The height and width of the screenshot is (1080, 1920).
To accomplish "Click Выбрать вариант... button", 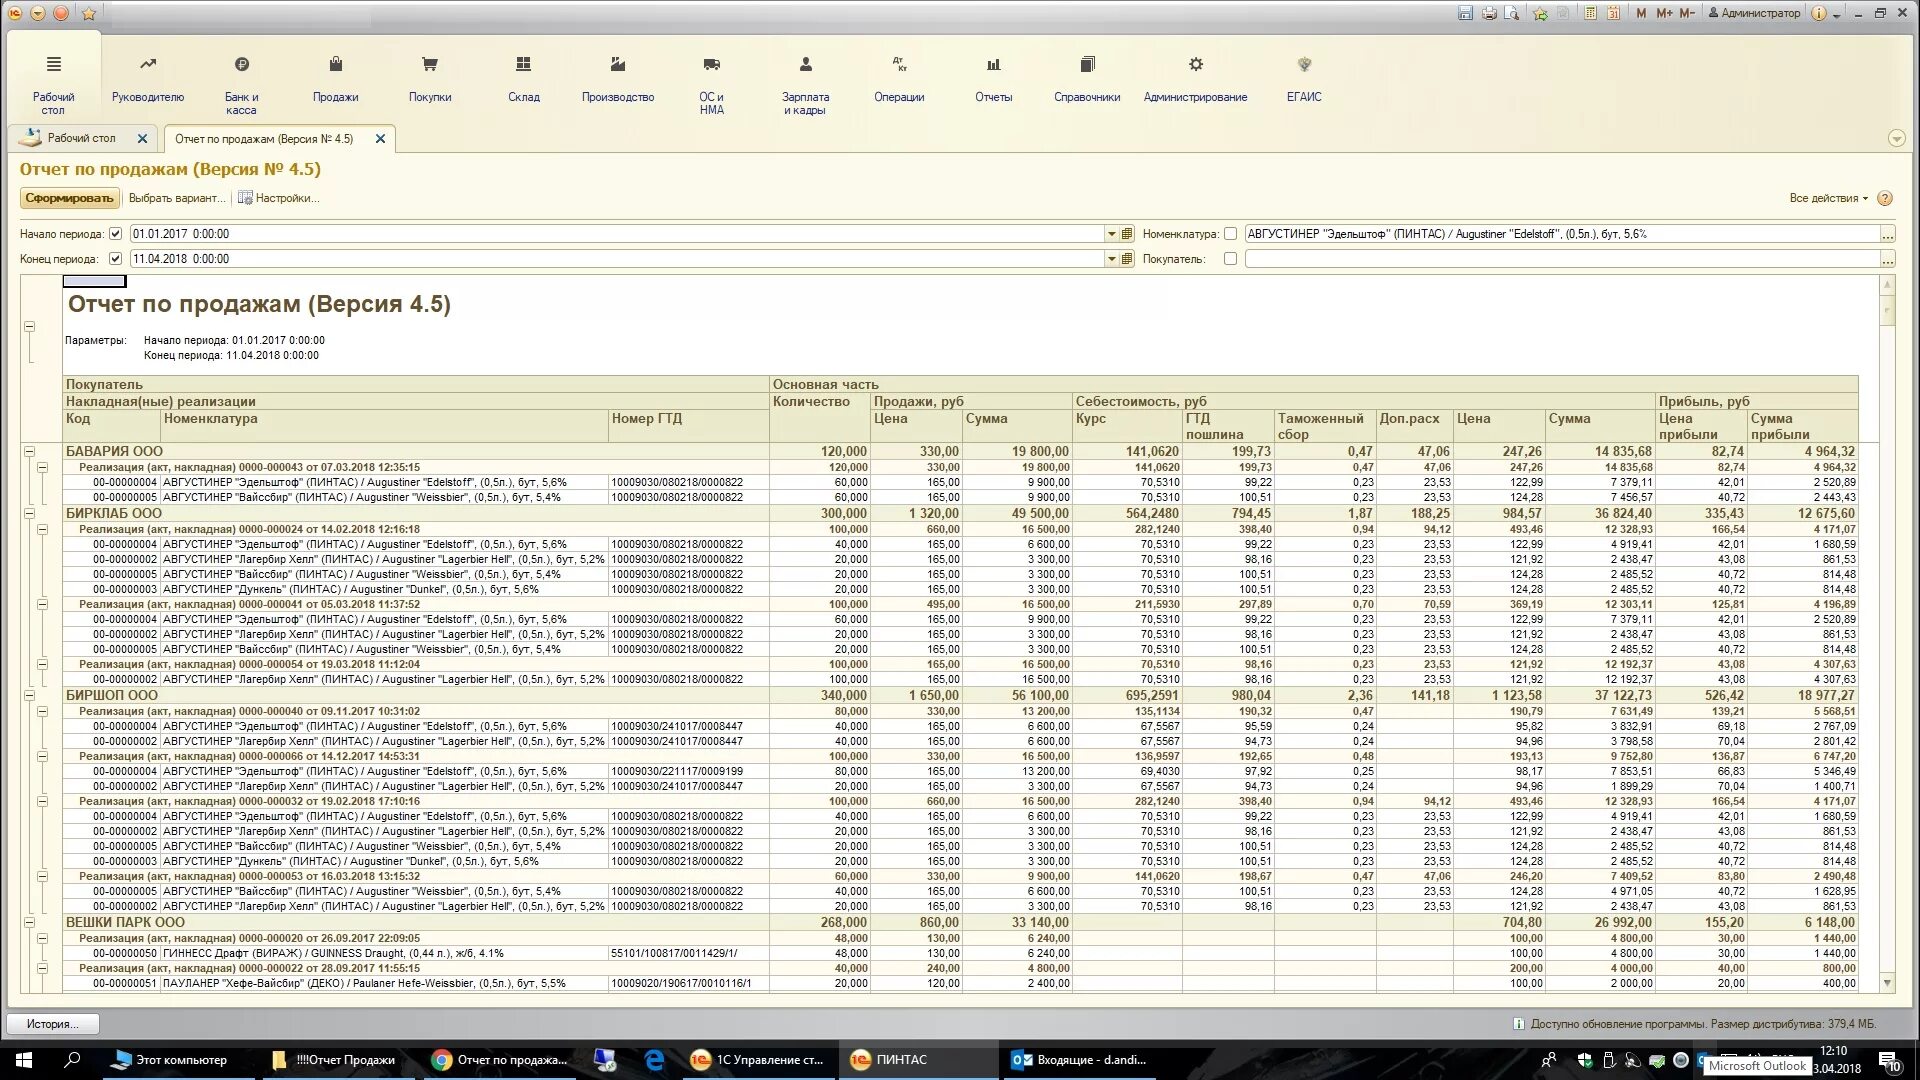I will tap(177, 198).
